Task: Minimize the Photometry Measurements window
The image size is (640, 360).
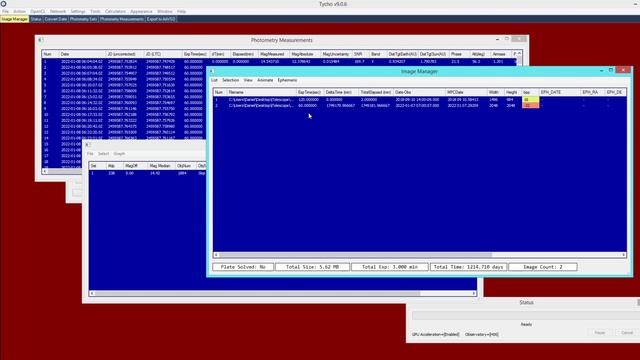Action: point(497,39)
